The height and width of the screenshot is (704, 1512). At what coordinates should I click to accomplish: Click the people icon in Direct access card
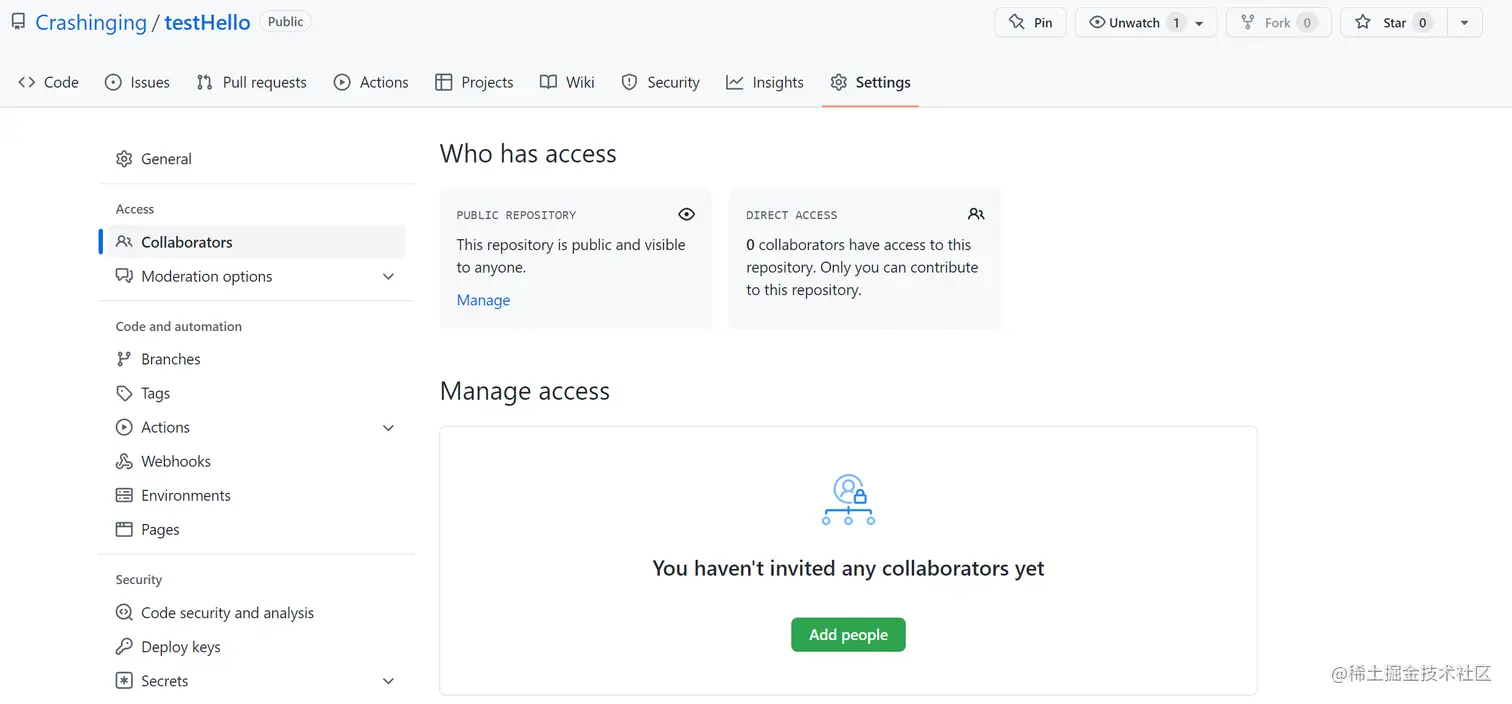pos(976,214)
